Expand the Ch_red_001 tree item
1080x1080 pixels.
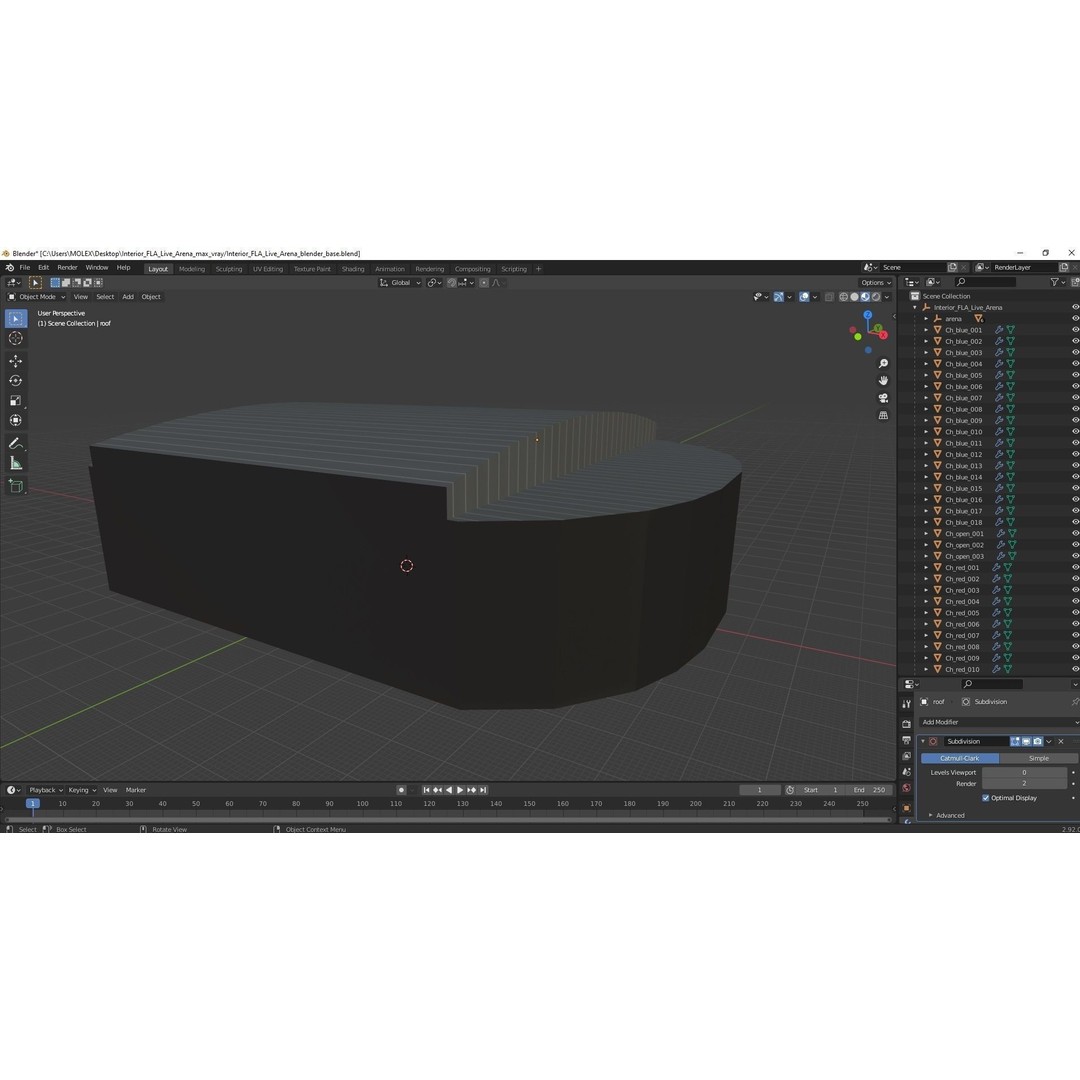[926, 567]
